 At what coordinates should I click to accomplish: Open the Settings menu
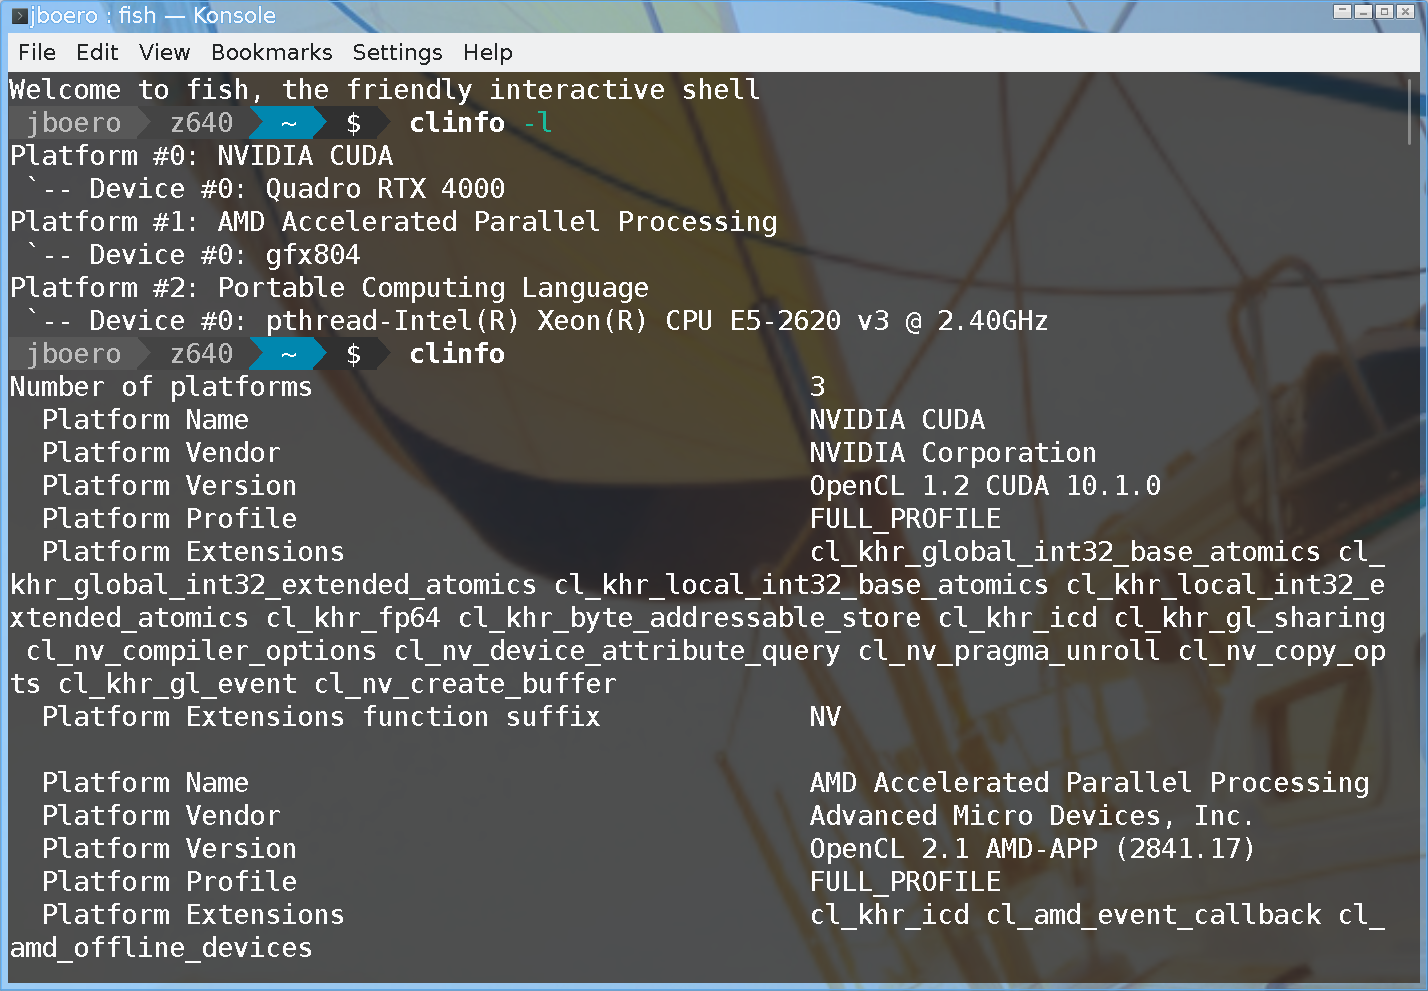click(397, 52)
